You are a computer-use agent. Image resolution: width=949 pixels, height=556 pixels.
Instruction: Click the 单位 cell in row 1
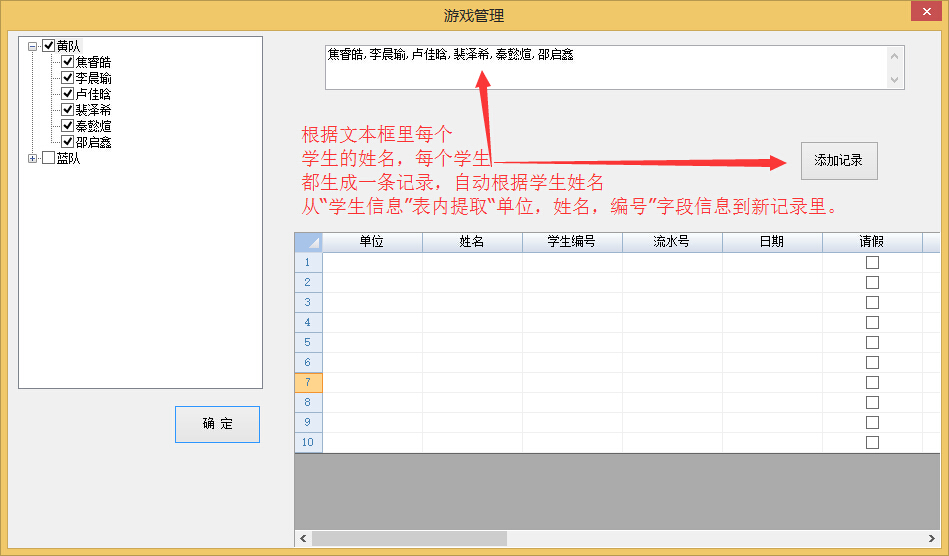point(372,263)
